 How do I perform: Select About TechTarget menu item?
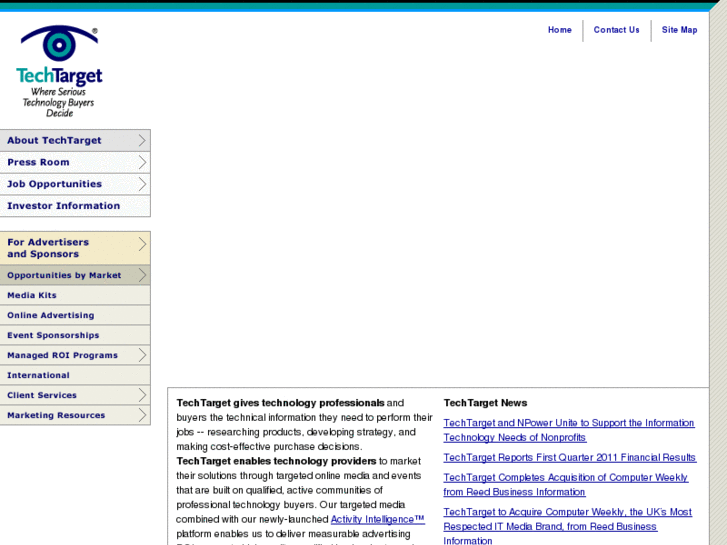(75, 141)
